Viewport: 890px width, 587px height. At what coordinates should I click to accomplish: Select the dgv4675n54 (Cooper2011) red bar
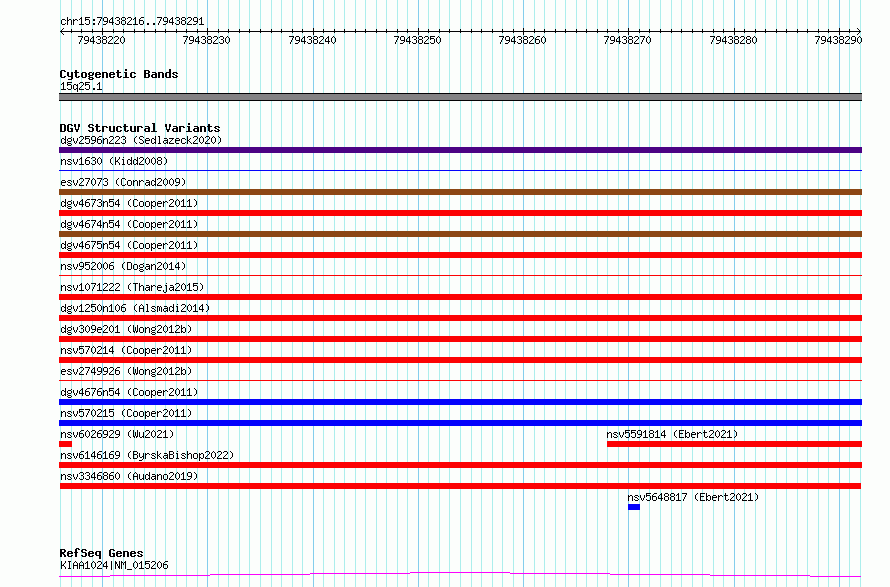[460, 255]
